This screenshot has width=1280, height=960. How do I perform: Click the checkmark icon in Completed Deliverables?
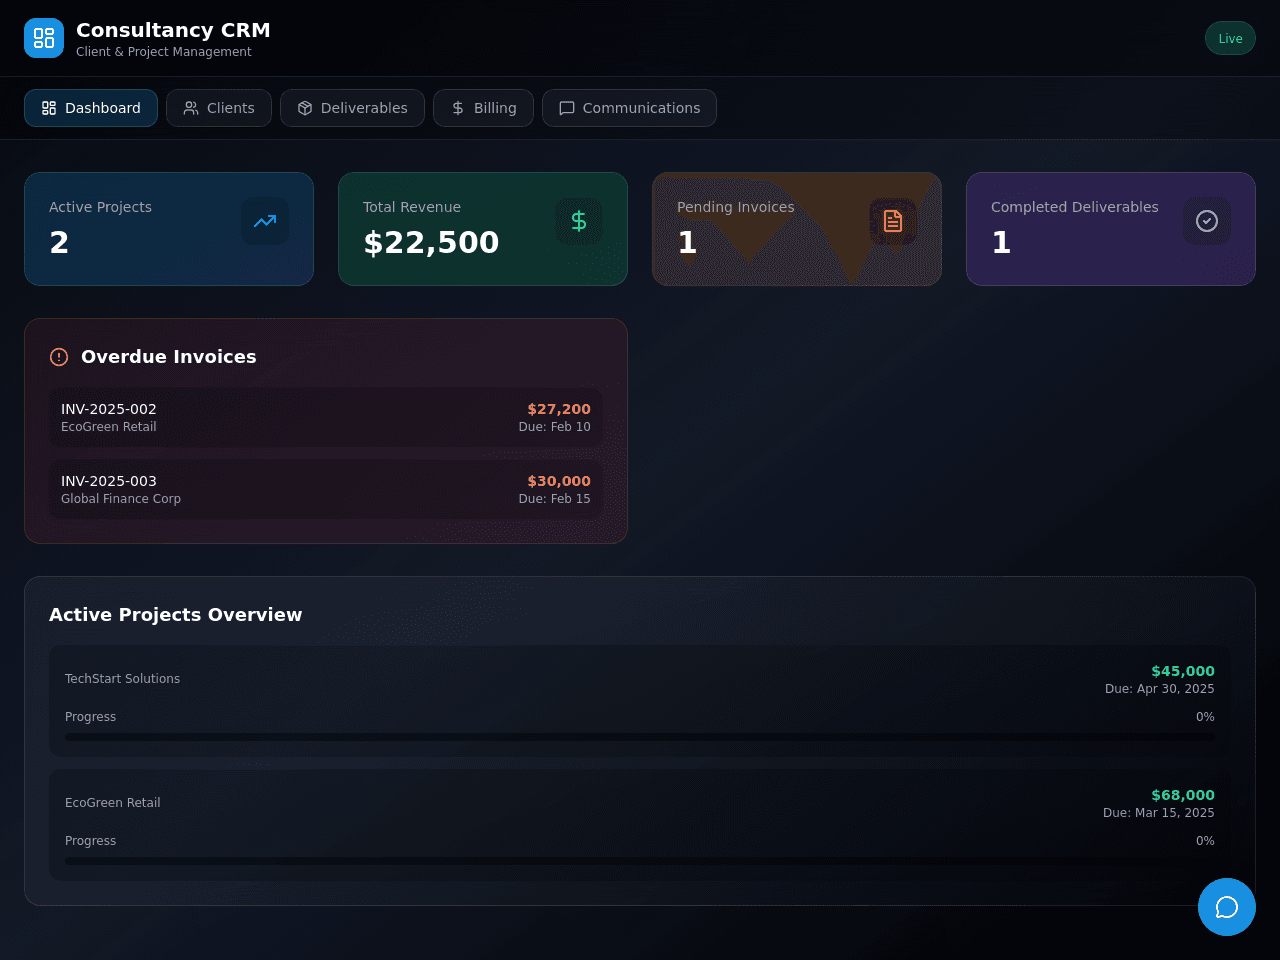(x=1207, y=221)
